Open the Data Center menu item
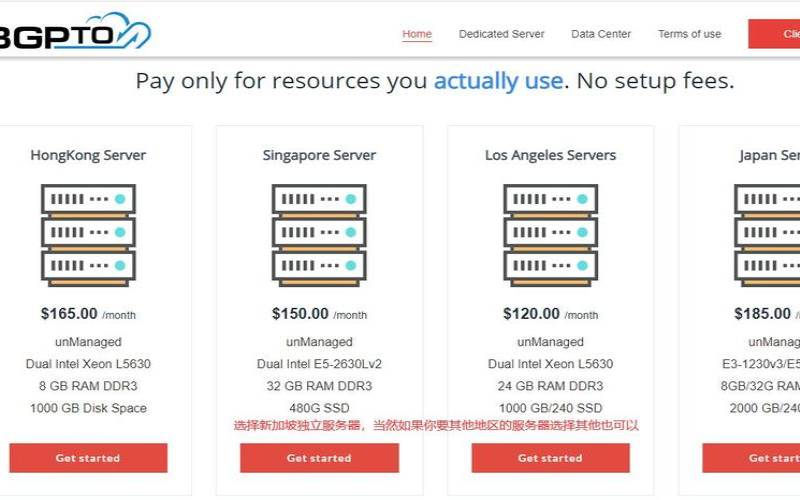 point(601,34)
